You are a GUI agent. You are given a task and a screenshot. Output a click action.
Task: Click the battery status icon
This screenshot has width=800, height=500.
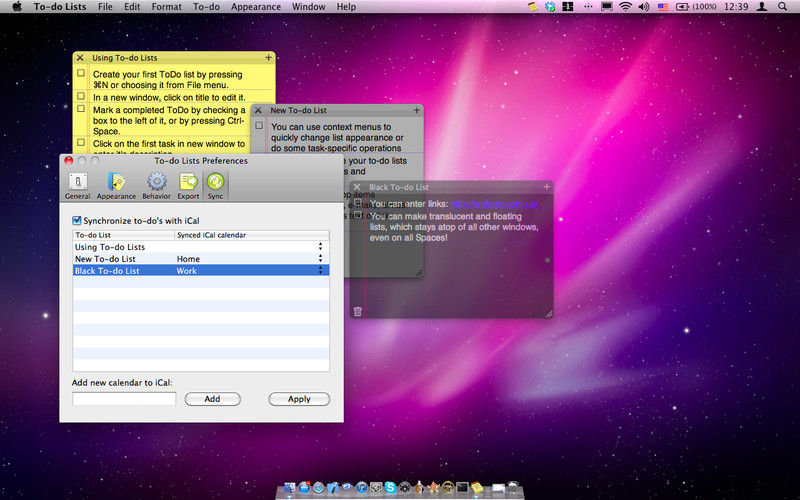tap(682, 7)
